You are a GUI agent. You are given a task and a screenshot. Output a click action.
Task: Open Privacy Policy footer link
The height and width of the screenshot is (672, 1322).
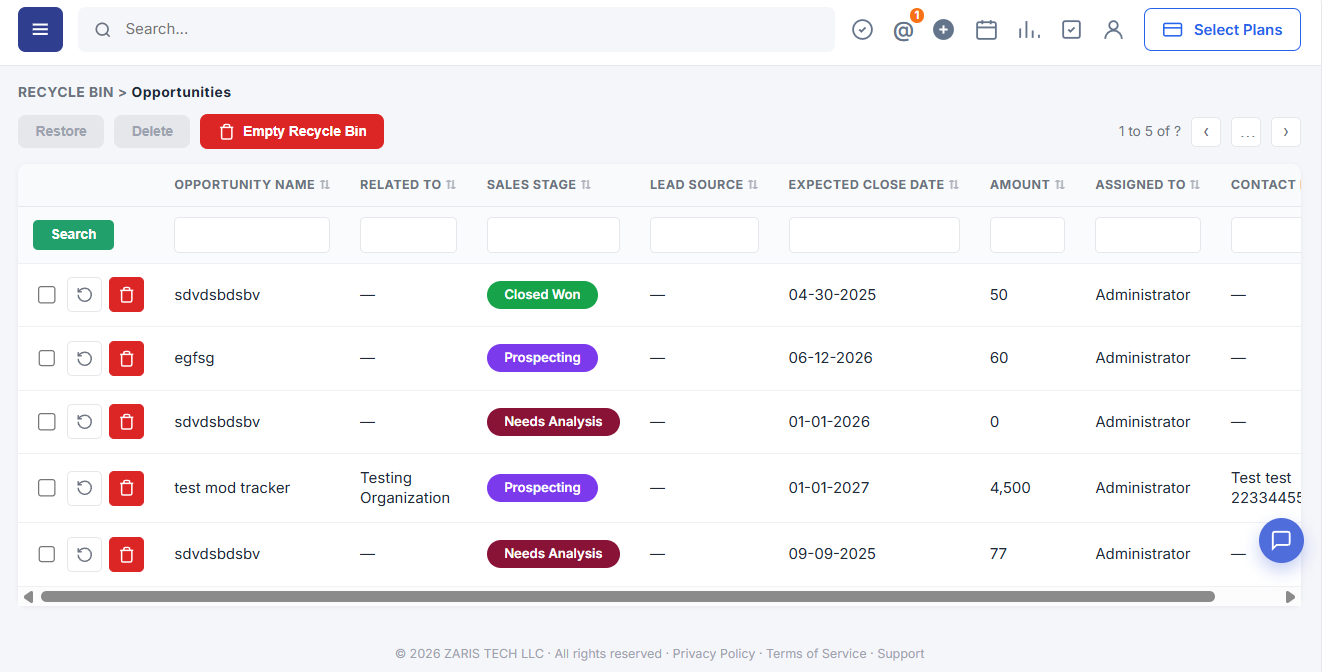pyautogui.click(x=714, y=654)
